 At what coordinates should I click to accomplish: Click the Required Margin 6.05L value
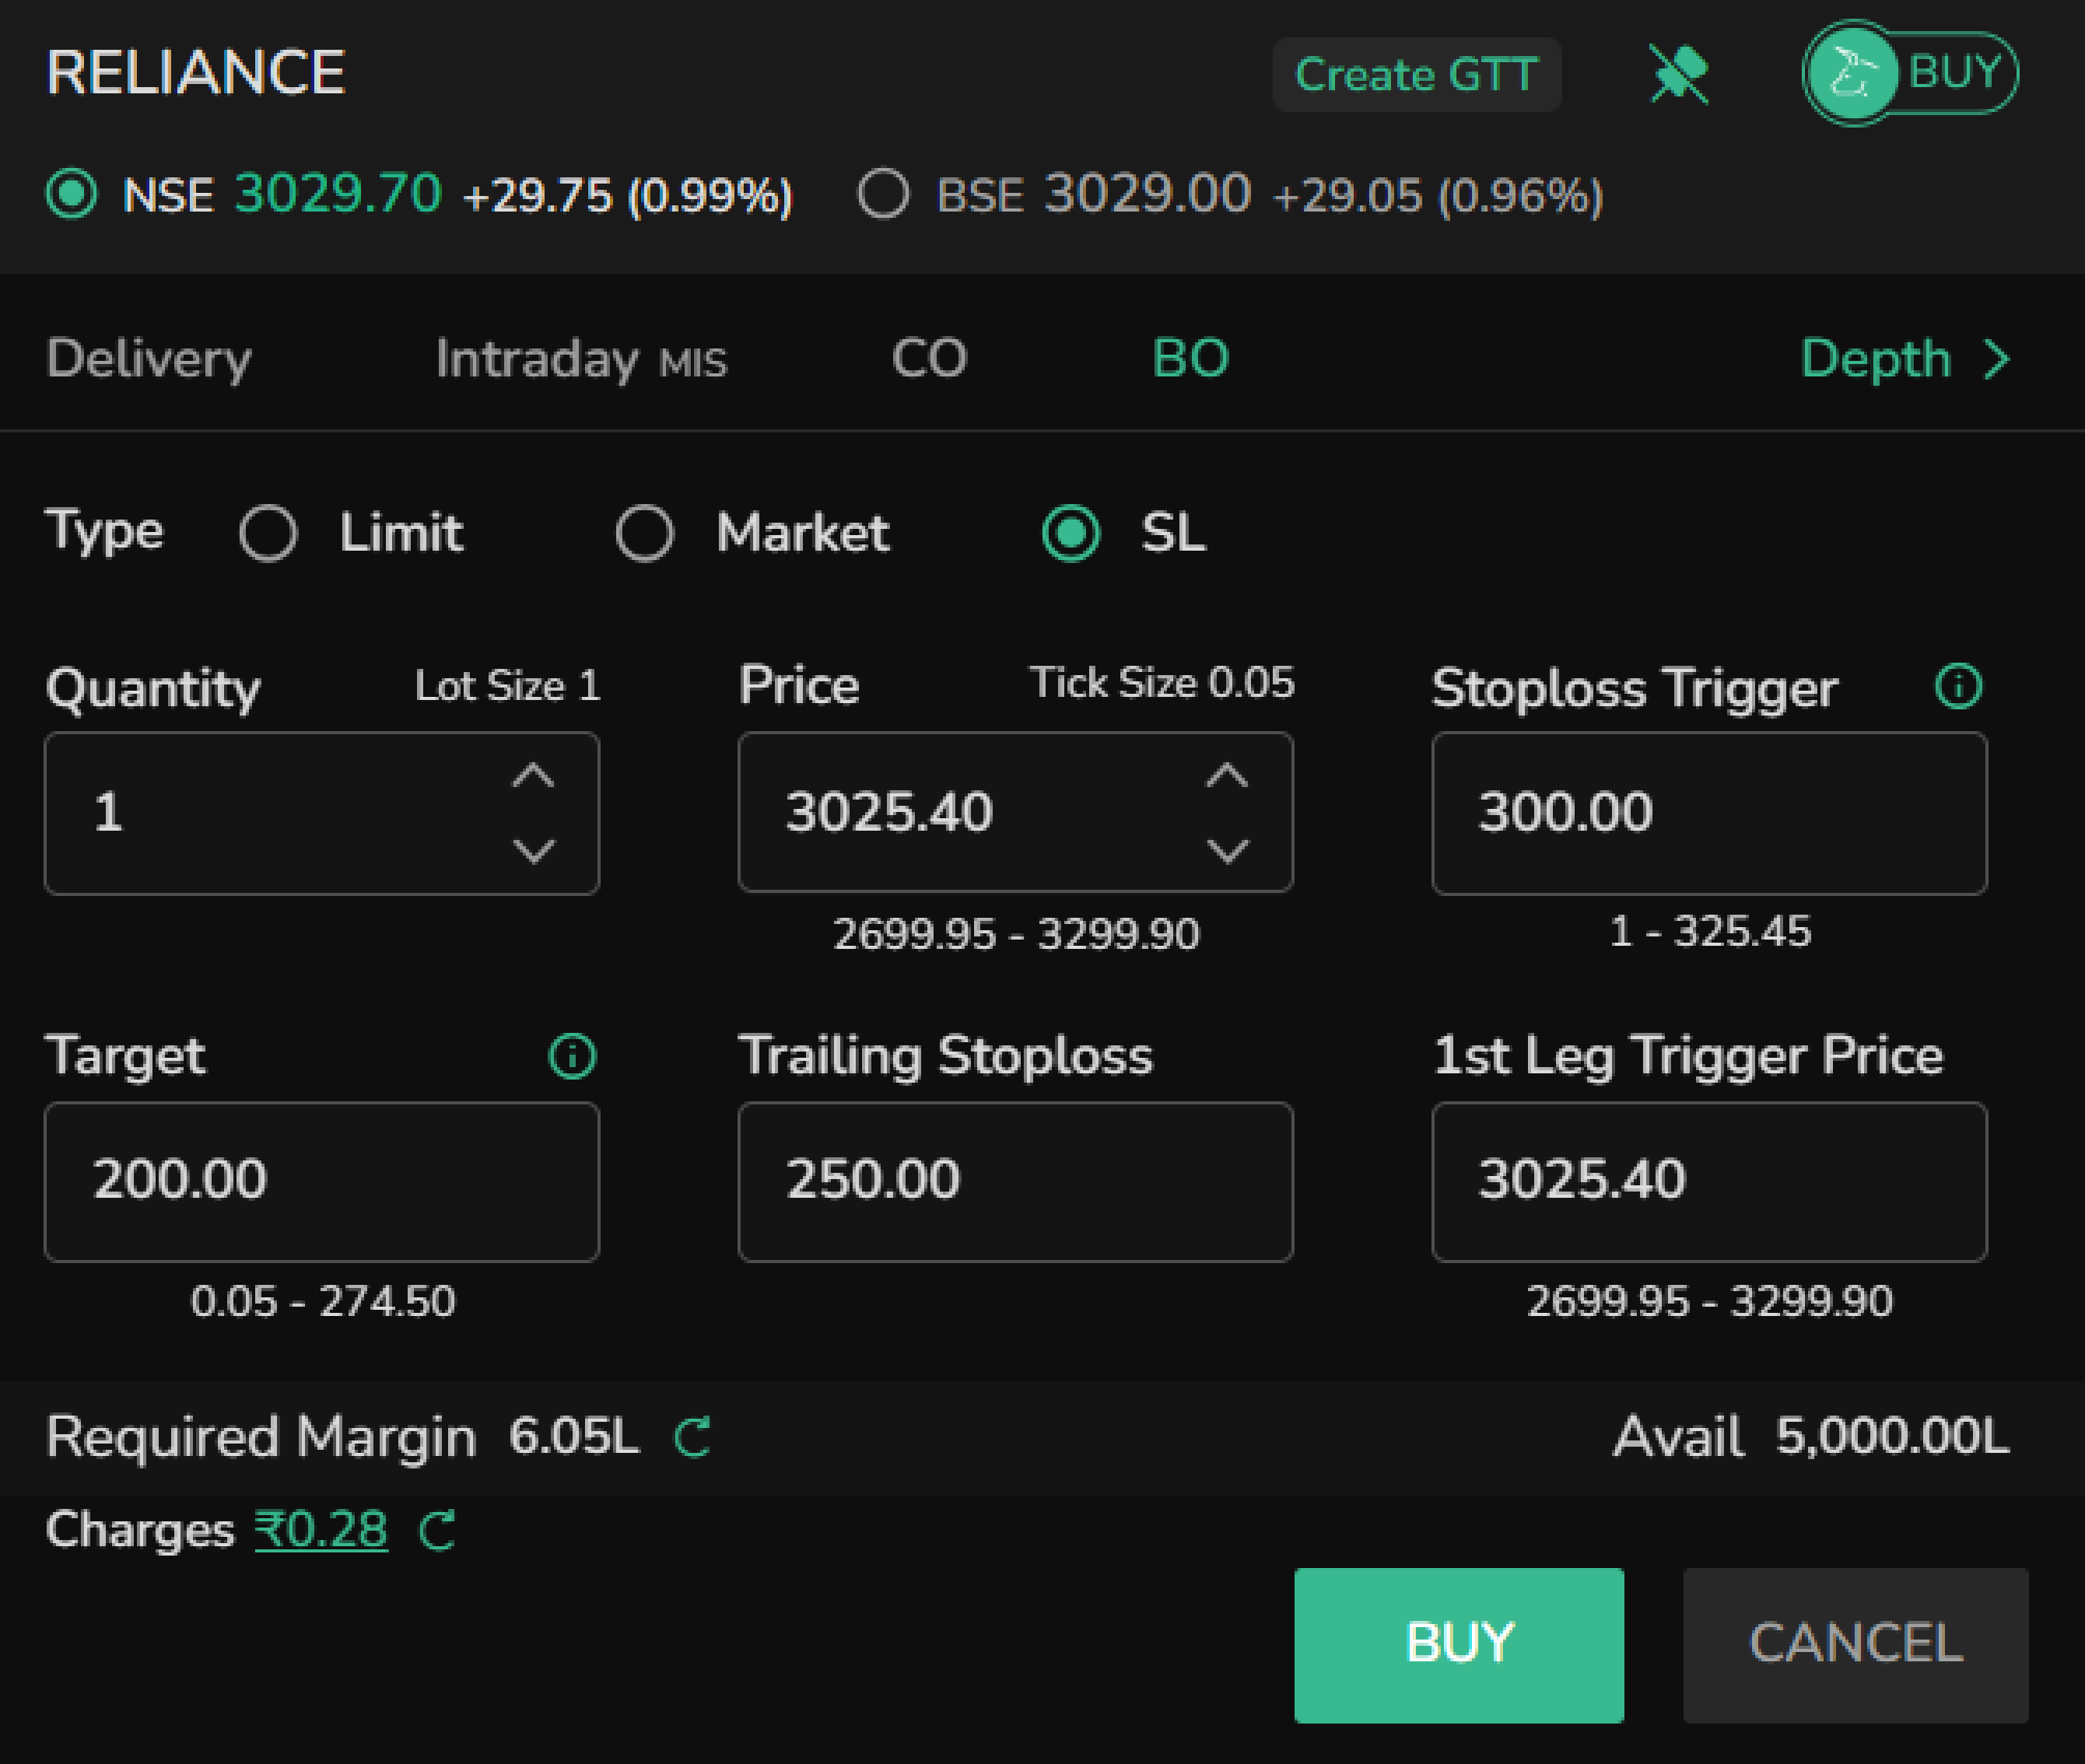tap(574, 1437)
